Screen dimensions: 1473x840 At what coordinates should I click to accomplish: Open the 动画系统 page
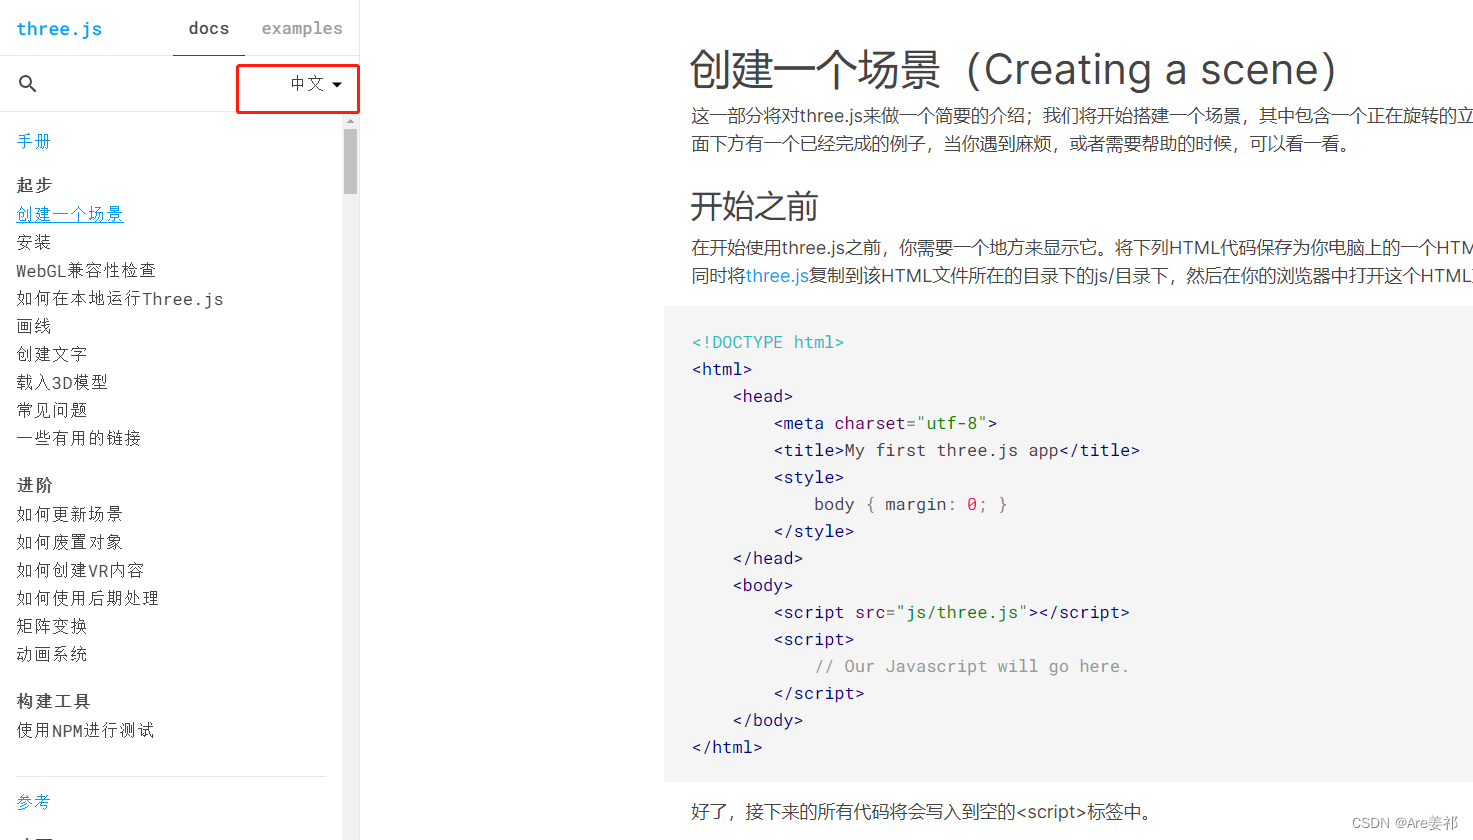(x=51, y=653)
